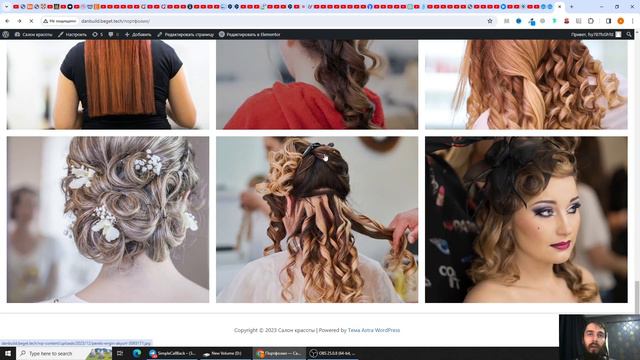
Task: Open the tab search dropdown arrow
Action: (x=6, y=7)
